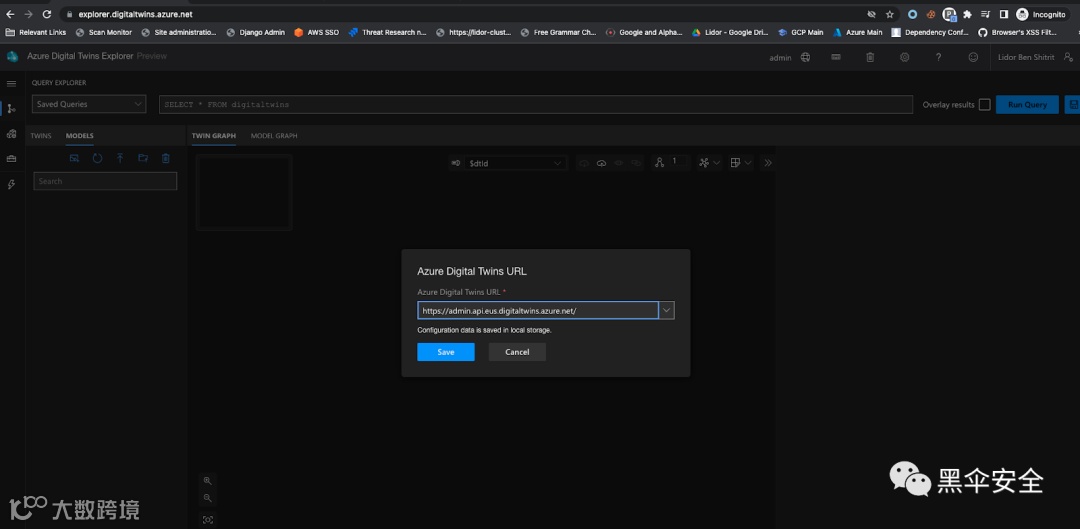Bookmark this page with star icon
1080x529 pixels.
point(889,14)
